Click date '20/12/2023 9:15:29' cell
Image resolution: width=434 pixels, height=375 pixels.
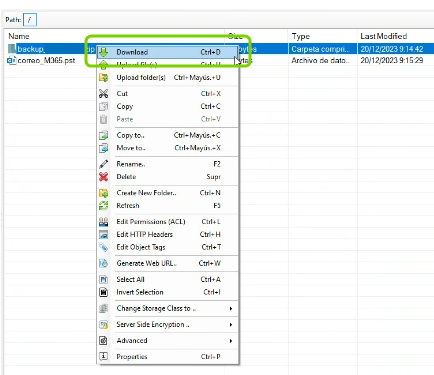click(x=392, y=60)
